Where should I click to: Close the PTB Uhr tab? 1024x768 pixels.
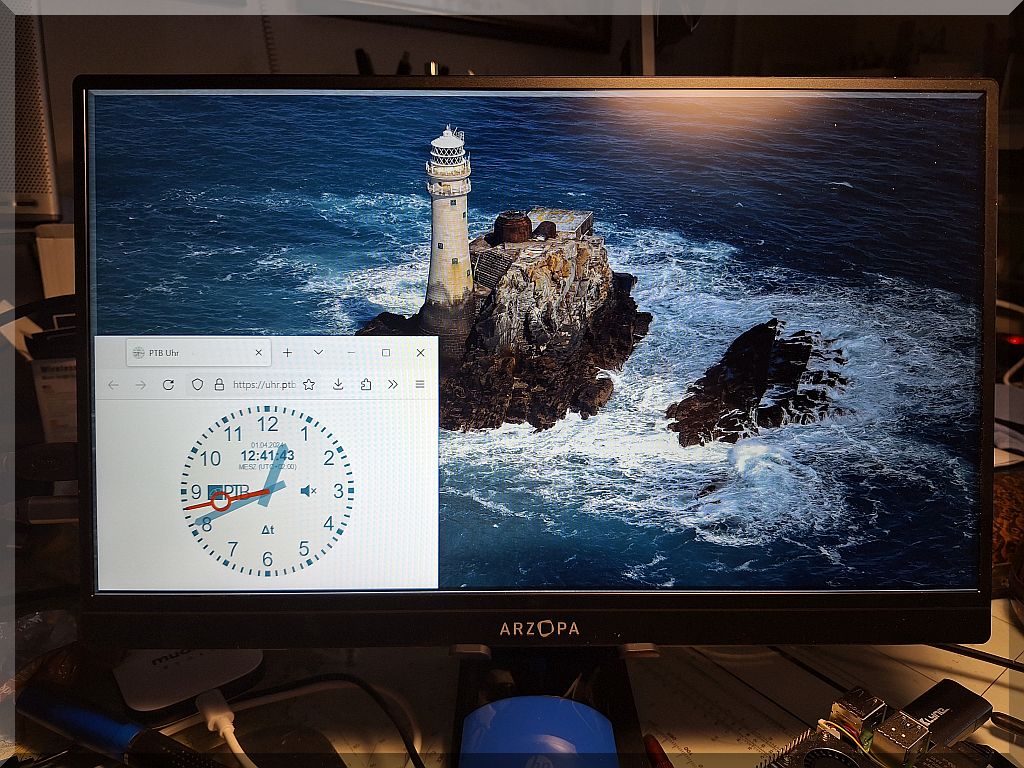click(x=259, y=353)
